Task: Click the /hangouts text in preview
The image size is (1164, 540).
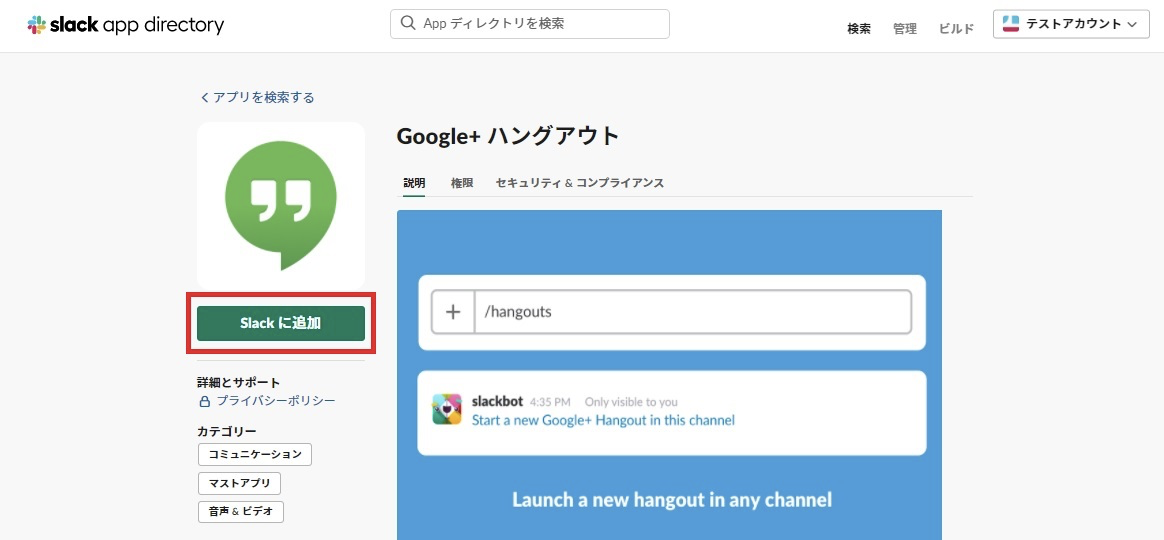Action: [x=518, y=312]
